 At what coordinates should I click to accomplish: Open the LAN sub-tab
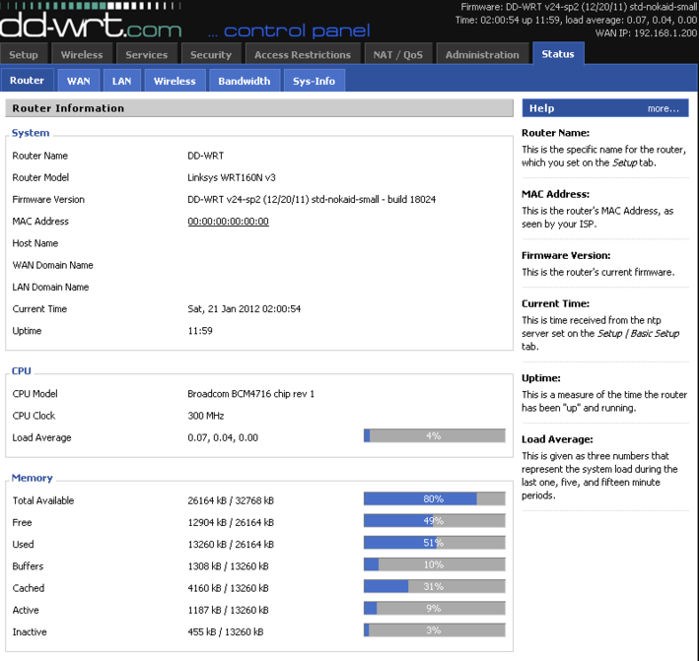[122, 81]
